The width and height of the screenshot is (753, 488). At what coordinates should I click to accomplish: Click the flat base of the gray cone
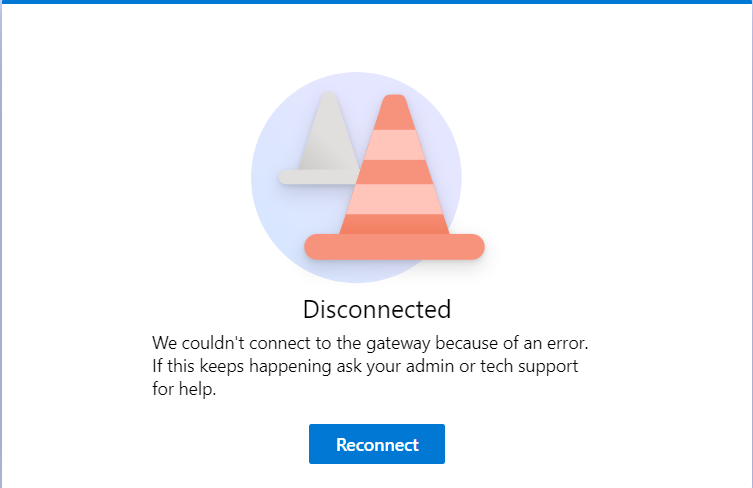click(318, 177)
